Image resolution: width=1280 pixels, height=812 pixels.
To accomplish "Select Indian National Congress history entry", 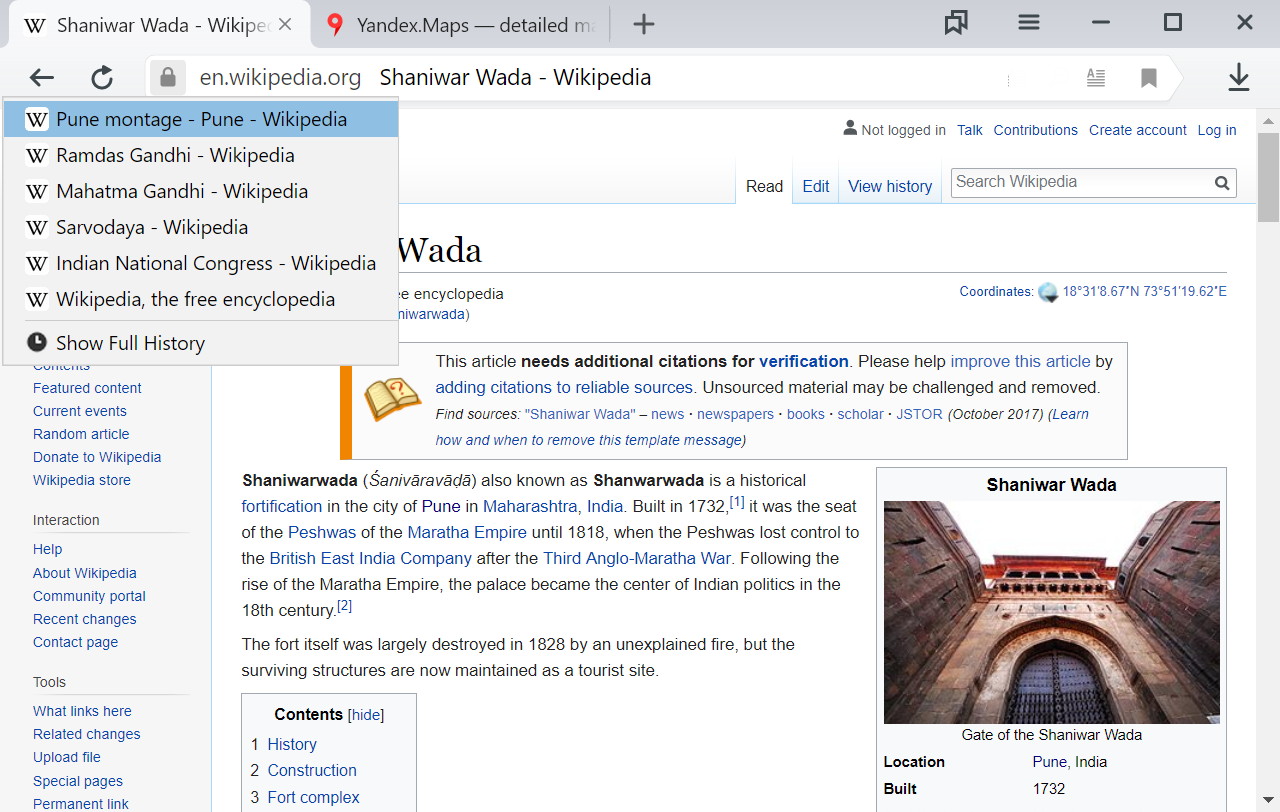I will (201, 263).
